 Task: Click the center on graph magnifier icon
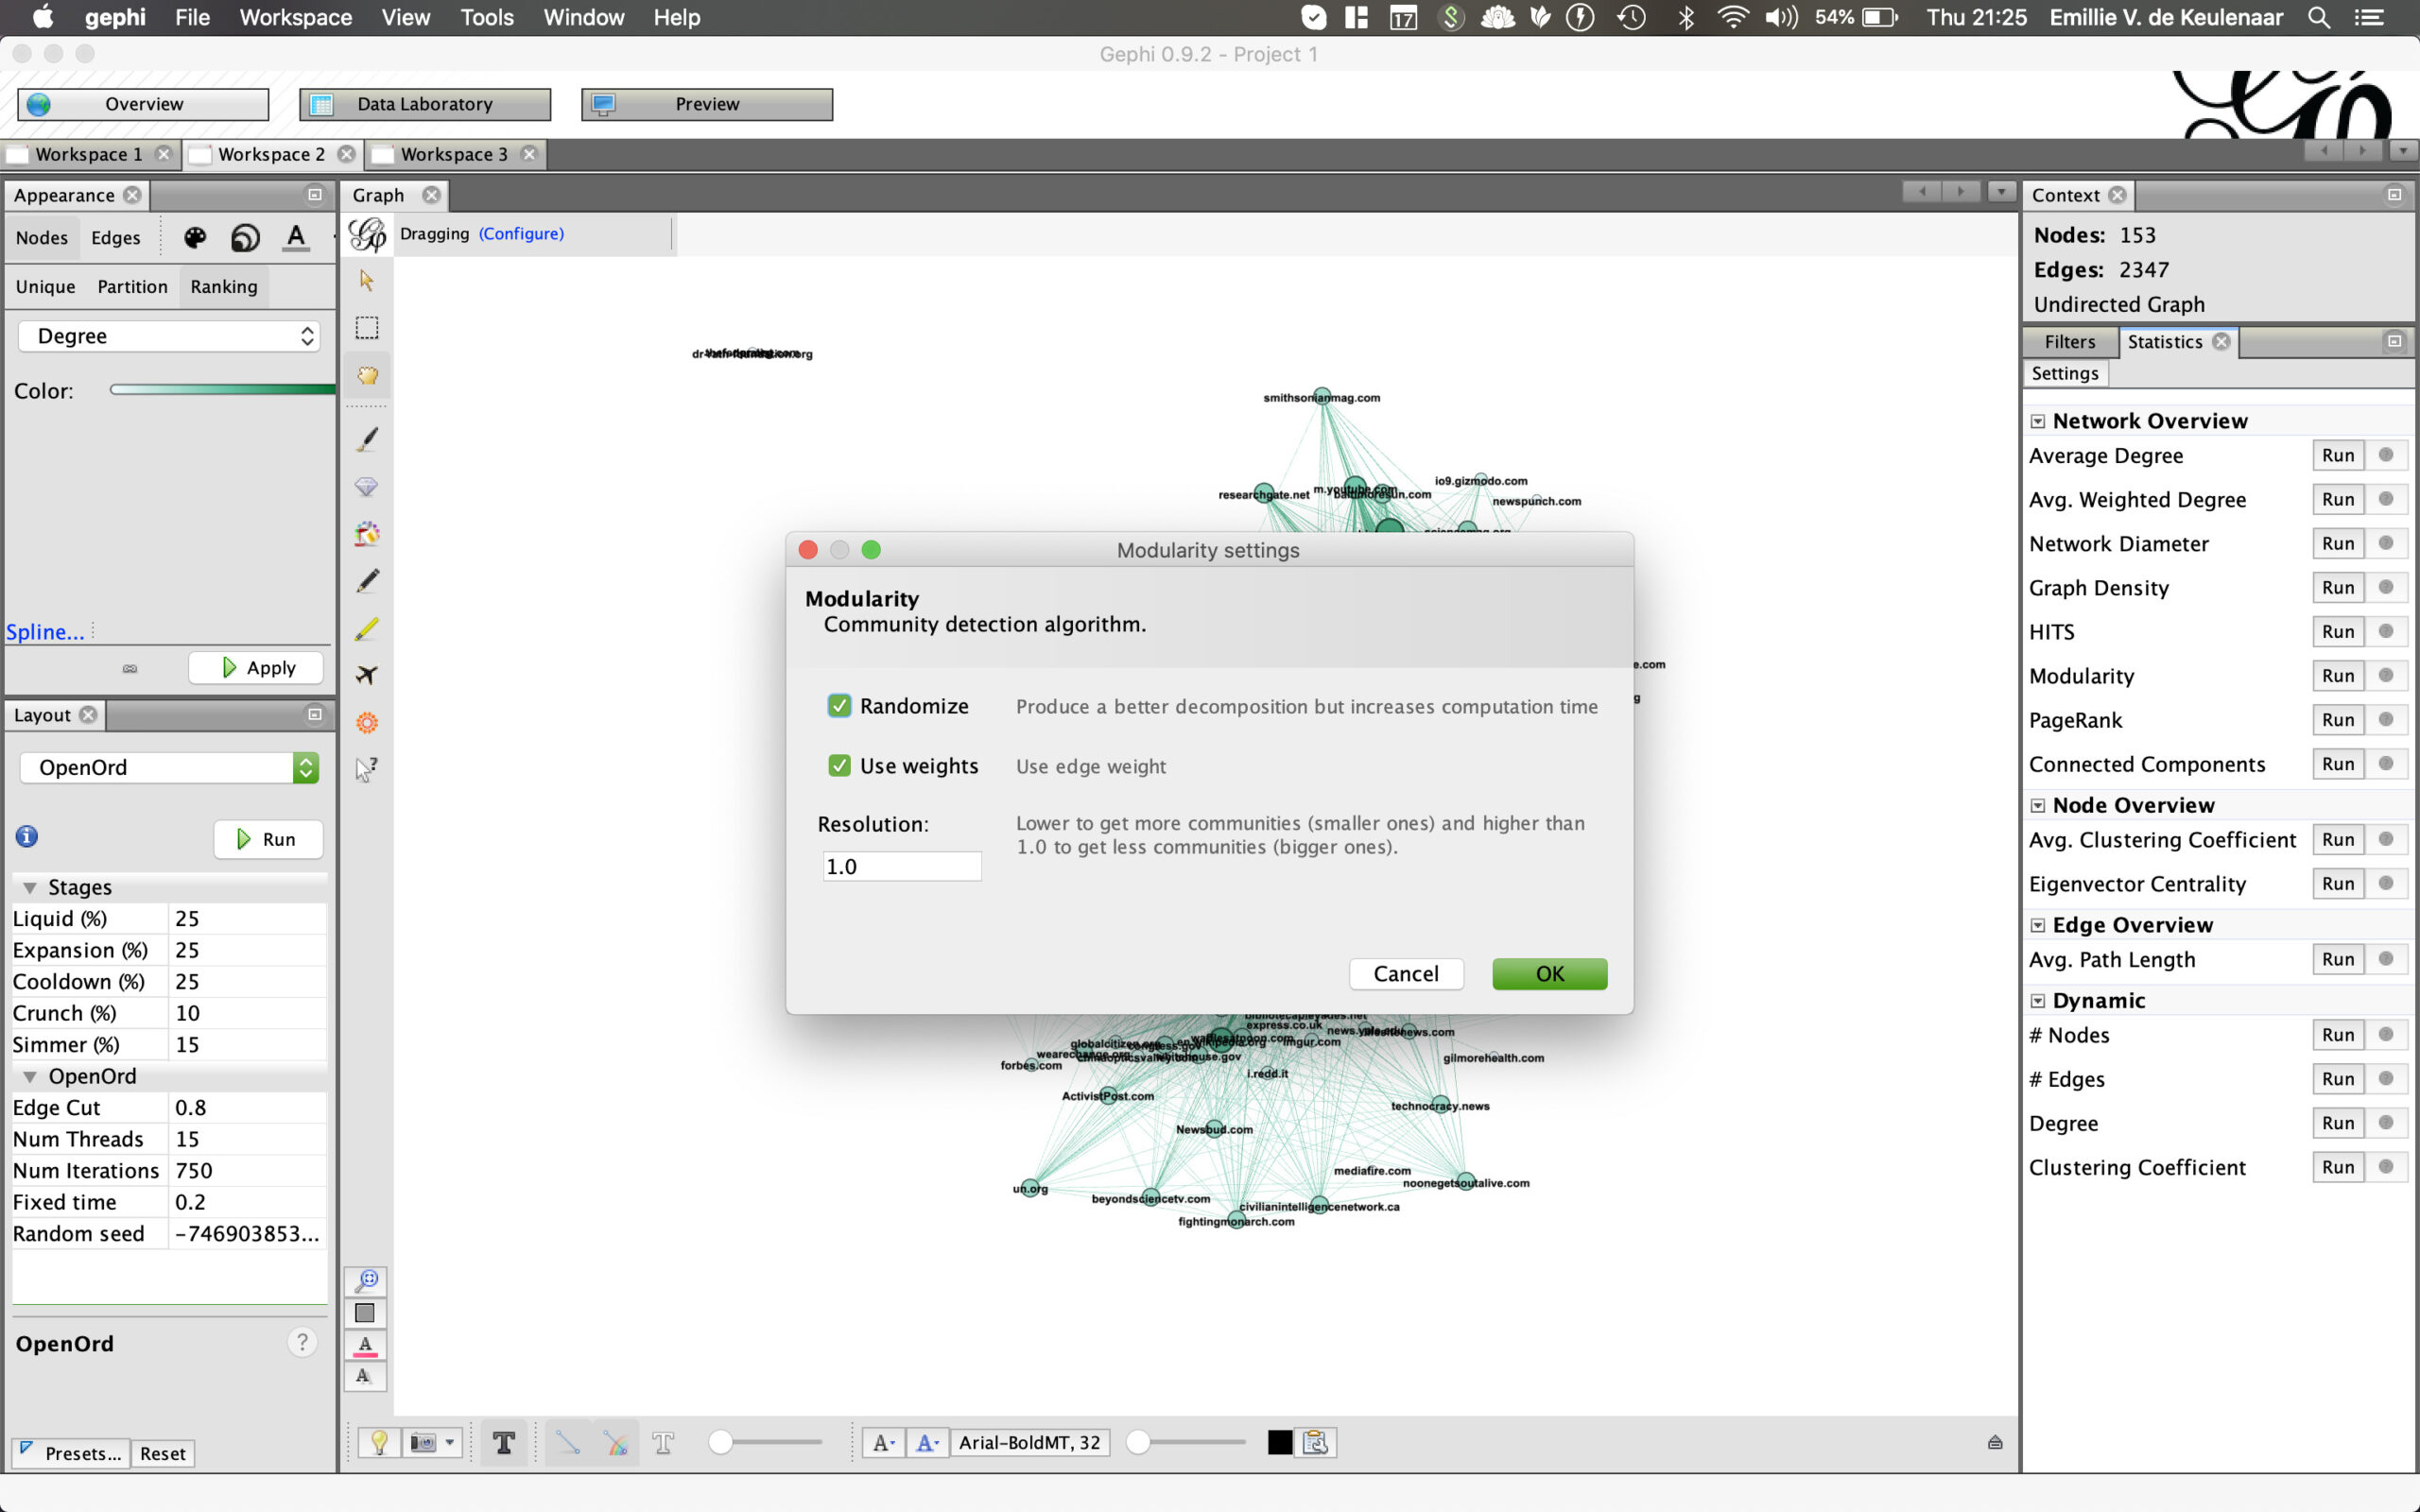tap(366, 1281)
